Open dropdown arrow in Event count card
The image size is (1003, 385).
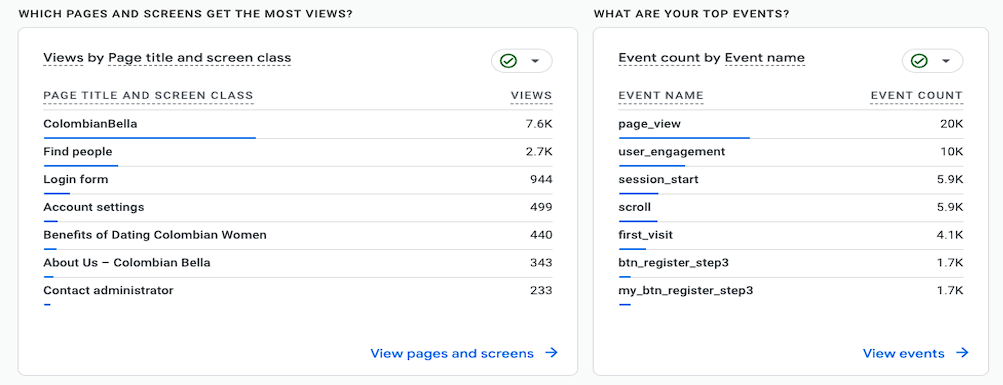click(946, 61)
